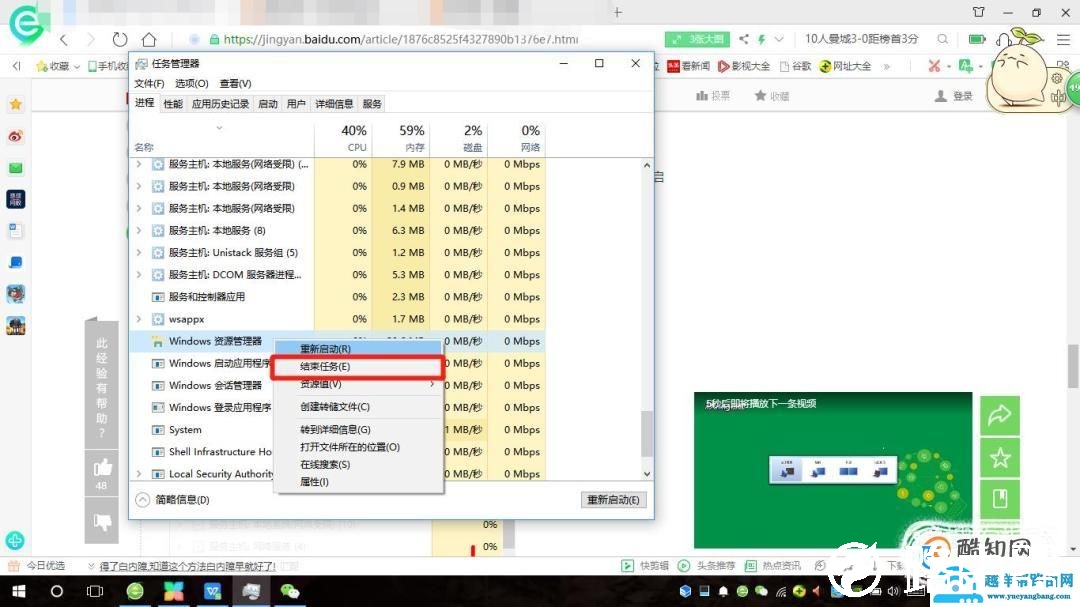Click the green plus icon at sidebar bottom
The width and height of the screenshot is (1080, 607).
15,540
